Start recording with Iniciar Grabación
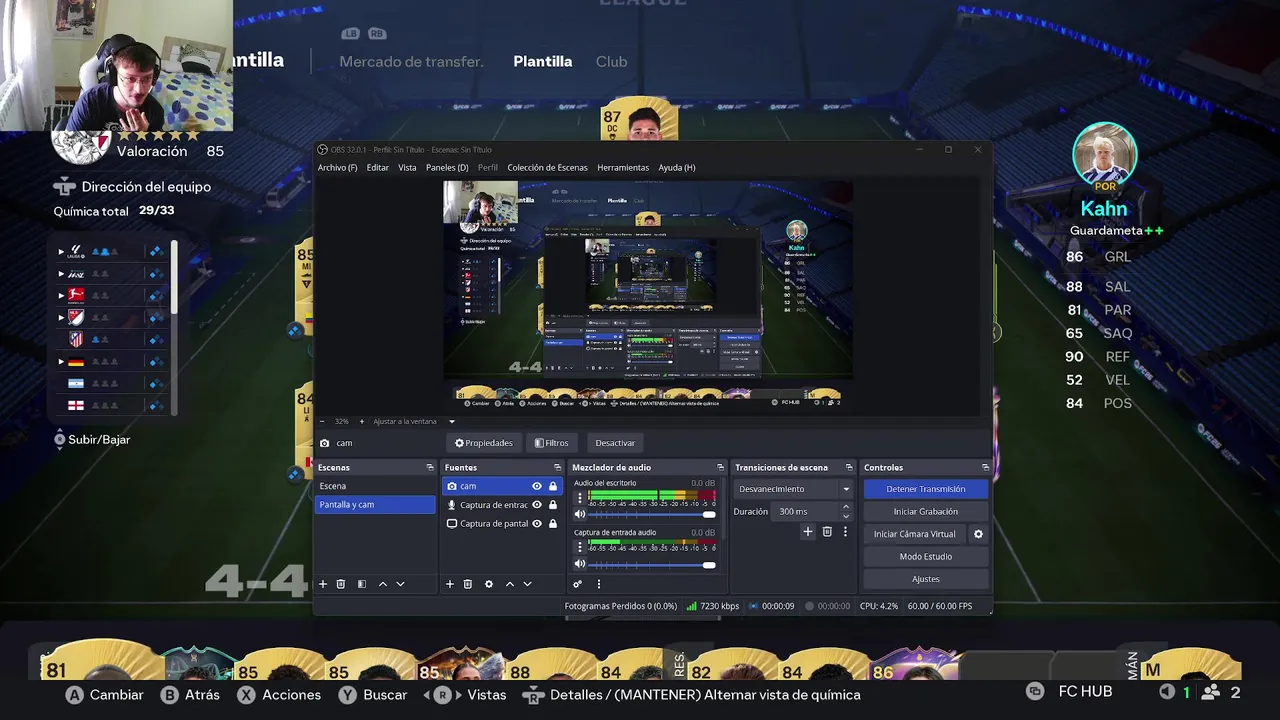The width and height of the screenshot is (1280, 720). tap(925, 511)
